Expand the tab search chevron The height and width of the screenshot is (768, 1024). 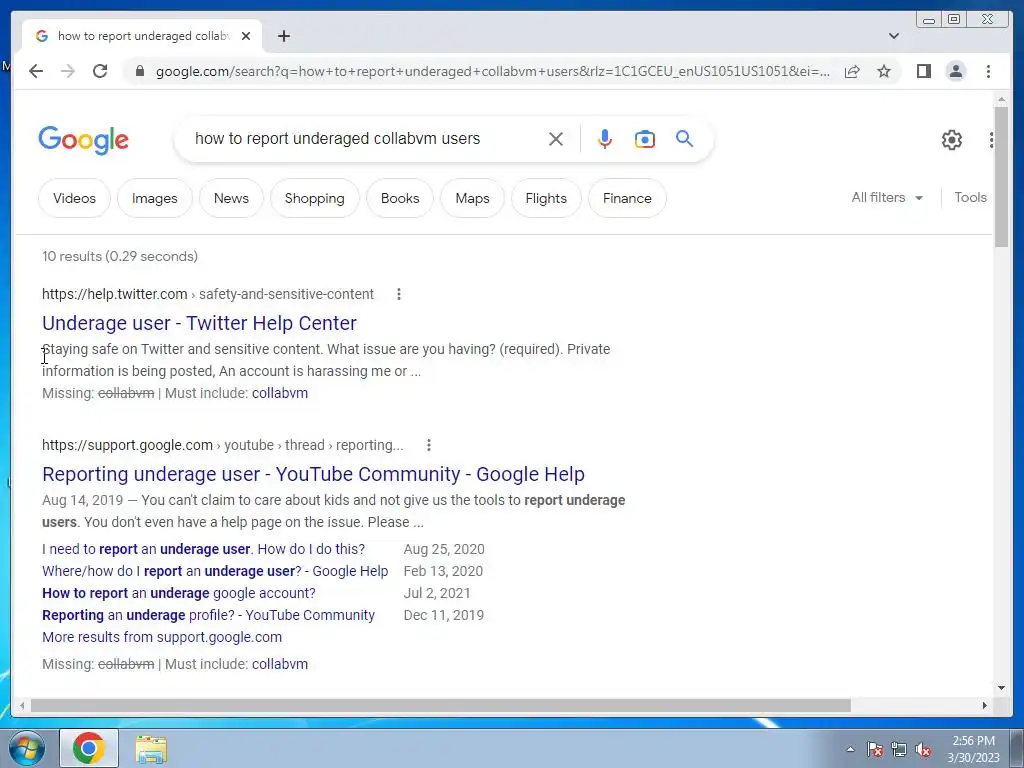893,36
